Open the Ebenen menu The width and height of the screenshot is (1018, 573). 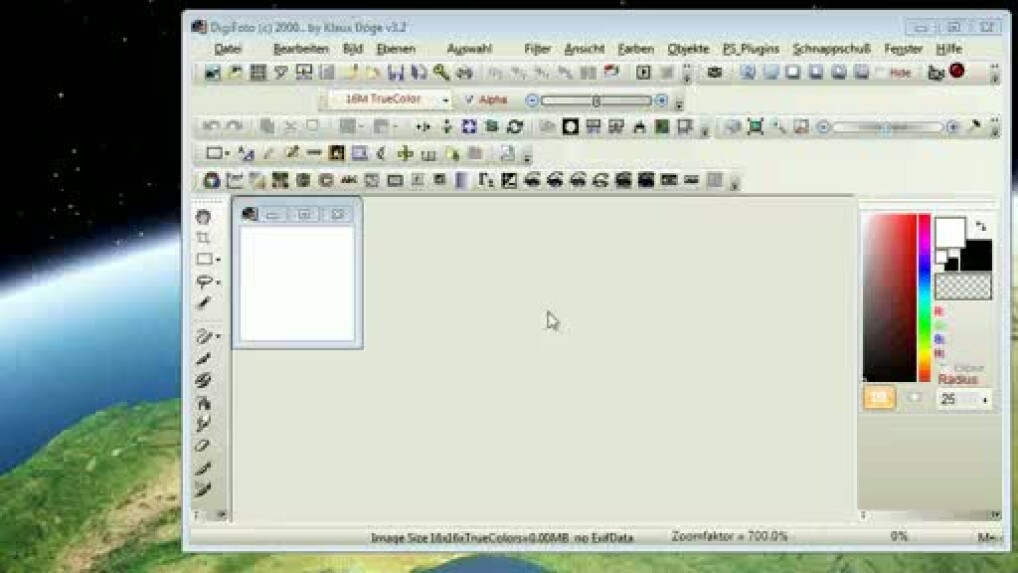coord(396,48)
